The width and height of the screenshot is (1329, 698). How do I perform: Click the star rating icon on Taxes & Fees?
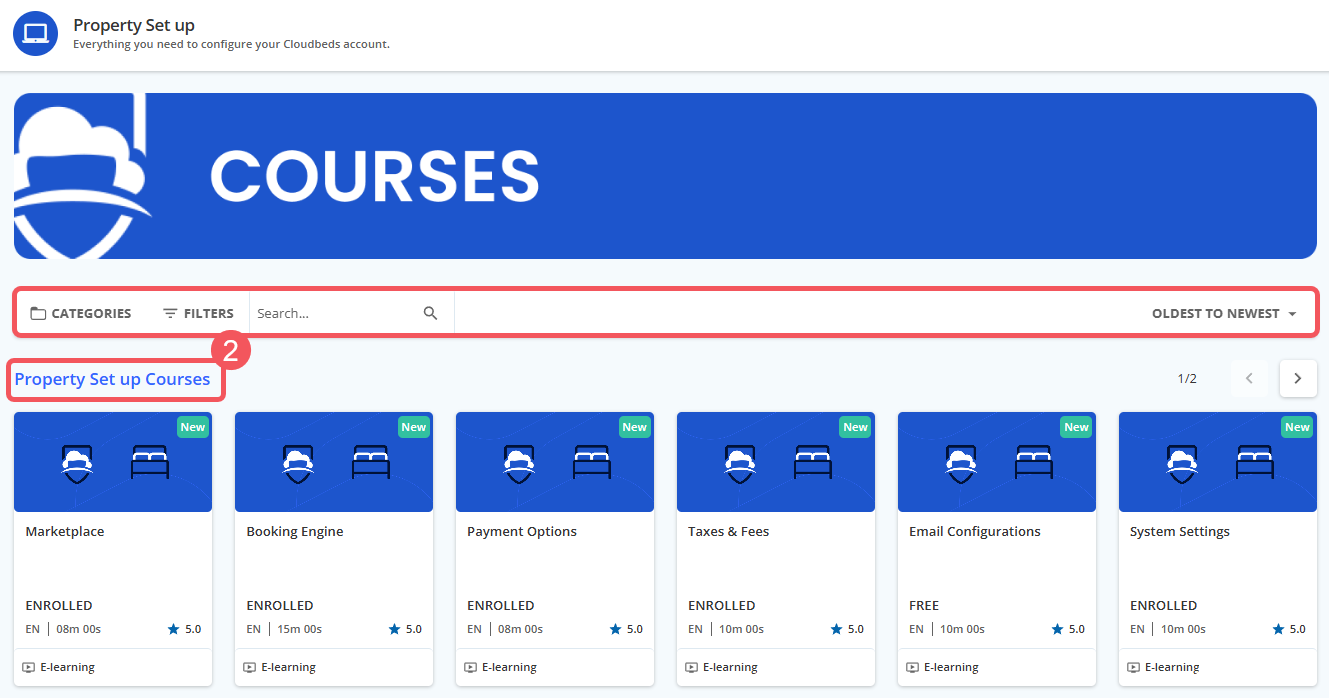[x=837, y=629]
